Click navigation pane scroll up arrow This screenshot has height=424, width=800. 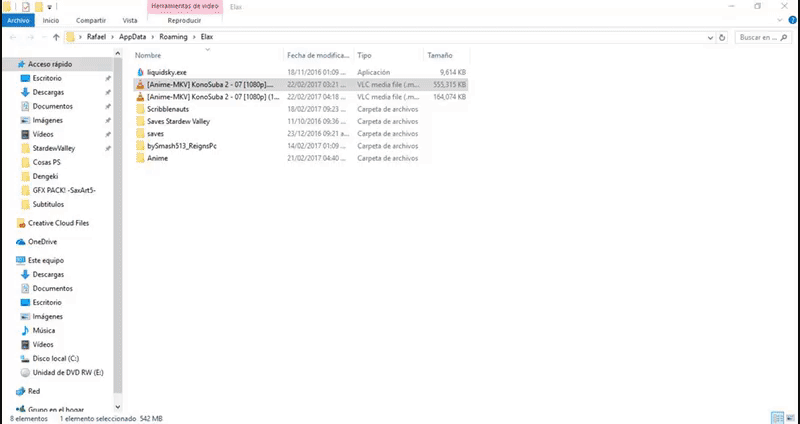(118, 53)
